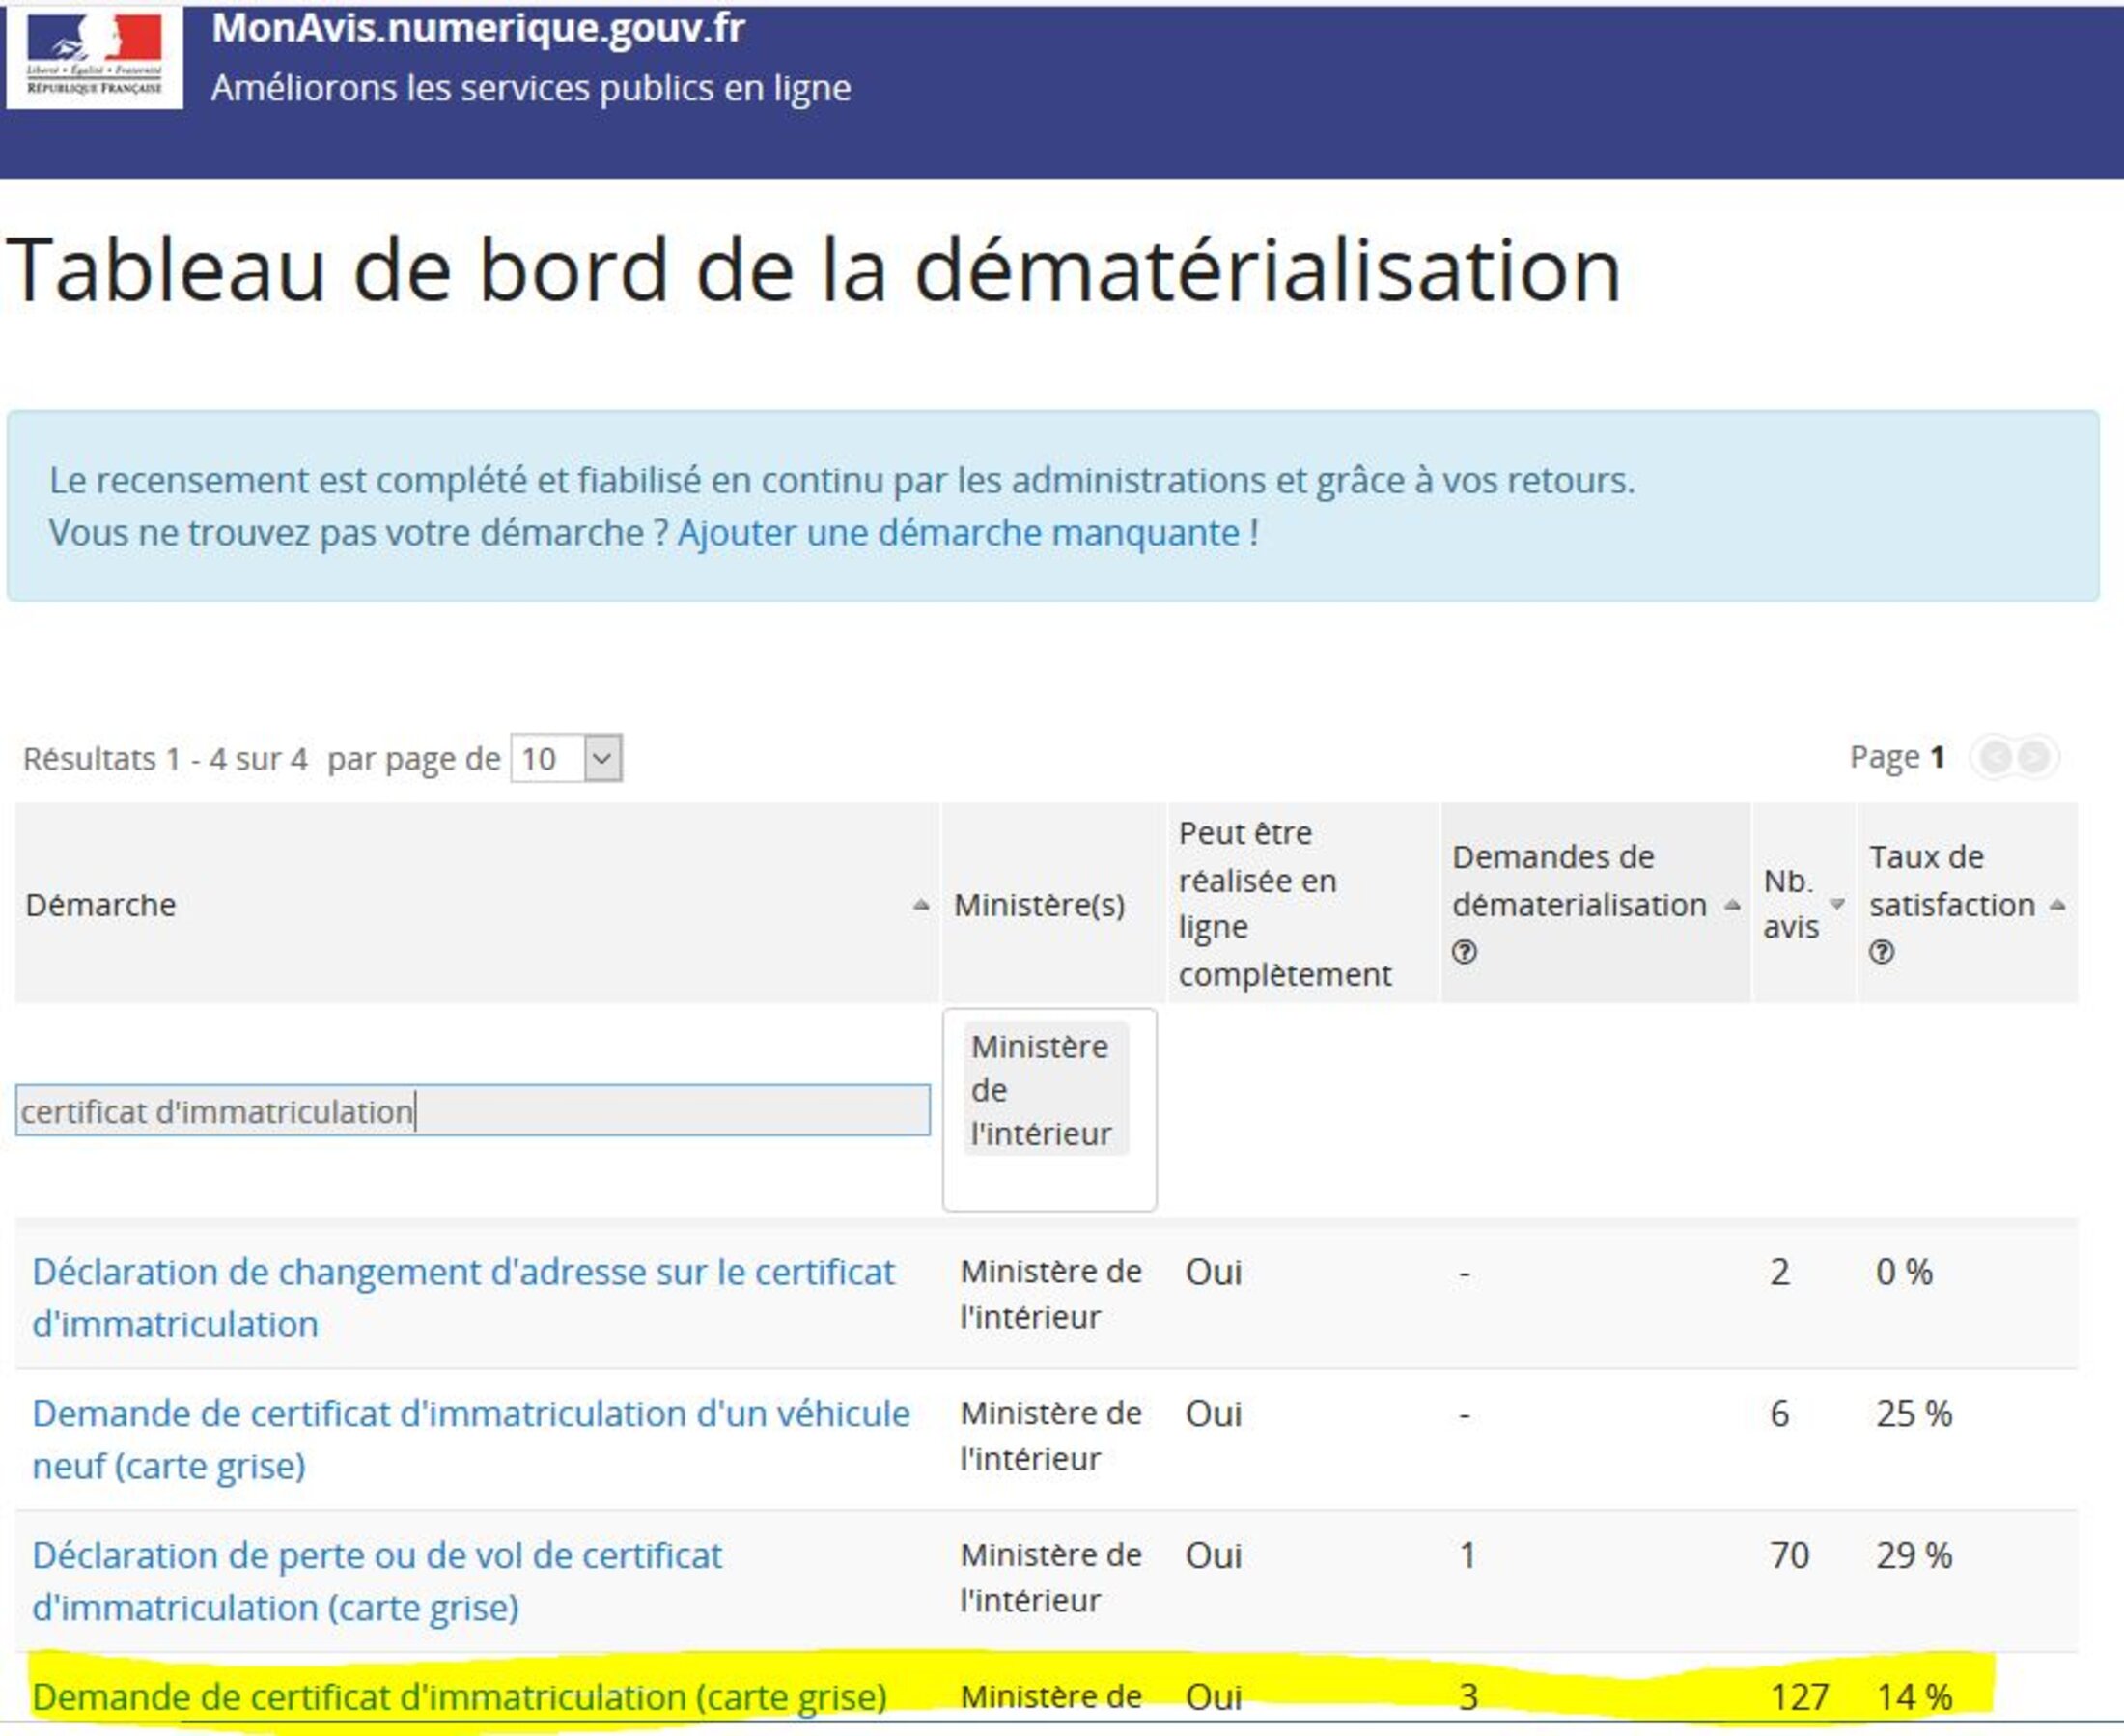Click help icon under Demandes de dématerialisation
The image size is (2124, 1736).
pos(1464,952)
